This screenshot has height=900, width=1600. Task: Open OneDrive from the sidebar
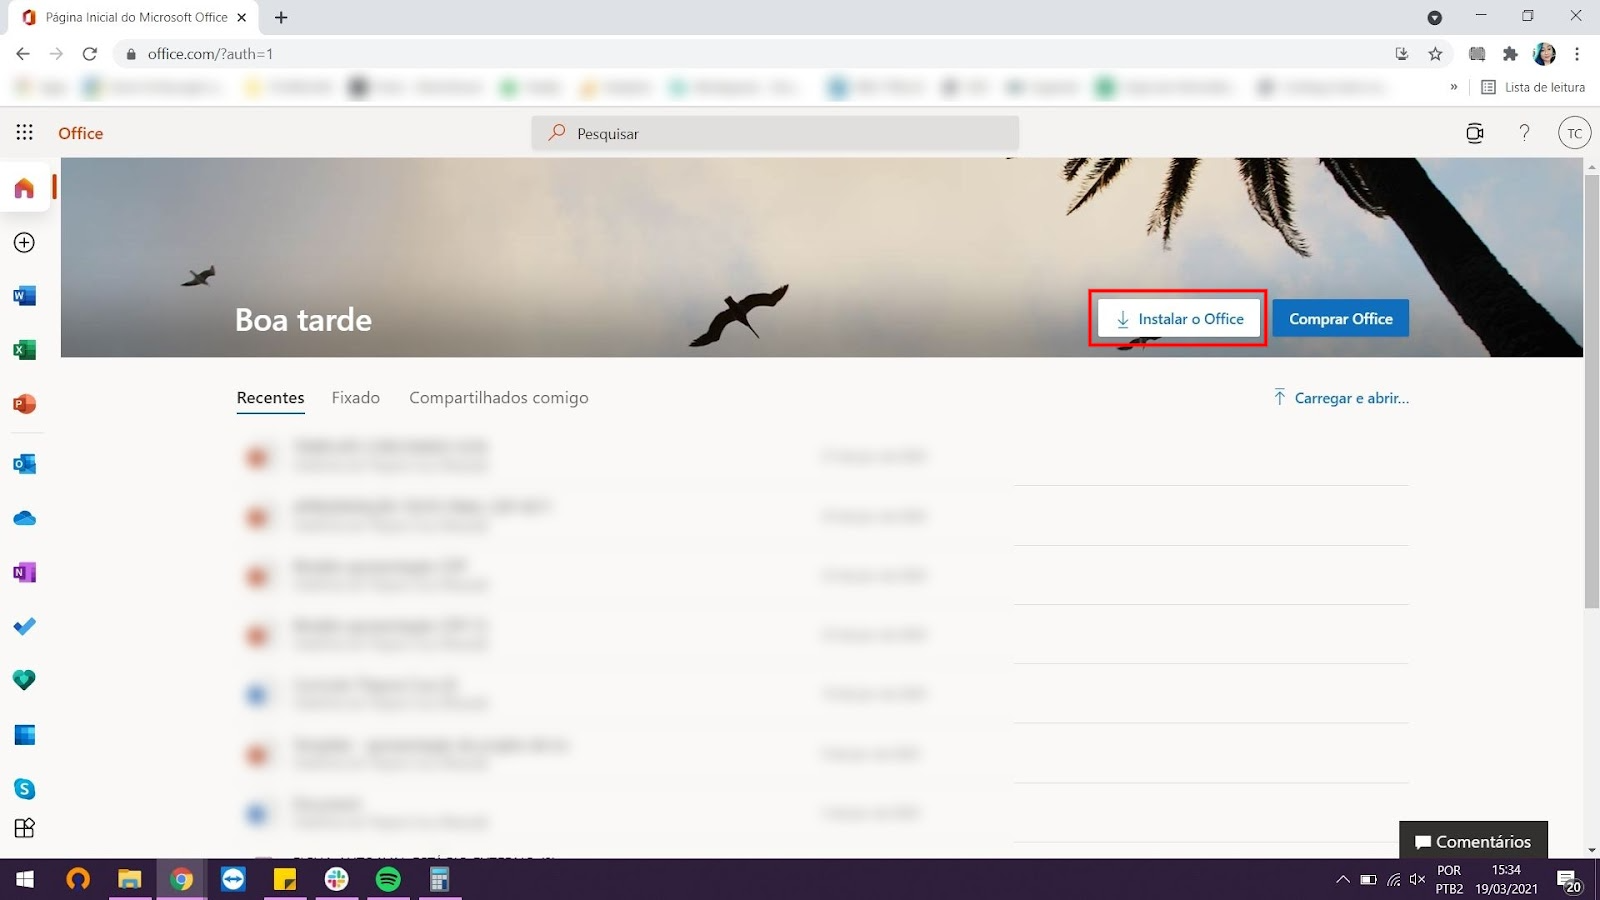(25, 518)
